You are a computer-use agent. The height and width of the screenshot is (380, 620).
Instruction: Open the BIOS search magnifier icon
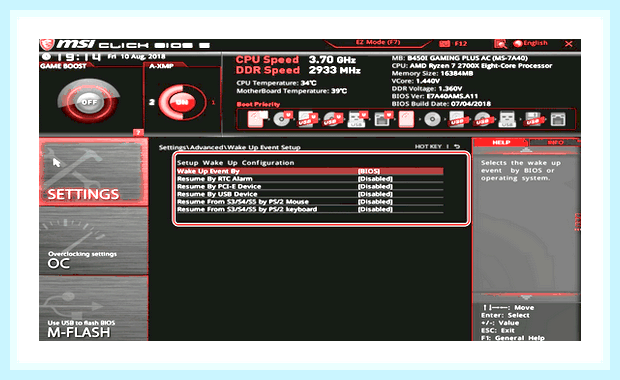500,43
